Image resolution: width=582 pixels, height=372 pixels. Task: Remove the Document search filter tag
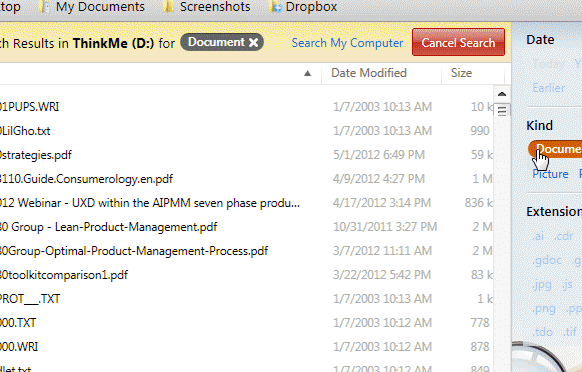pyautogui.click(x=254, y=43)
